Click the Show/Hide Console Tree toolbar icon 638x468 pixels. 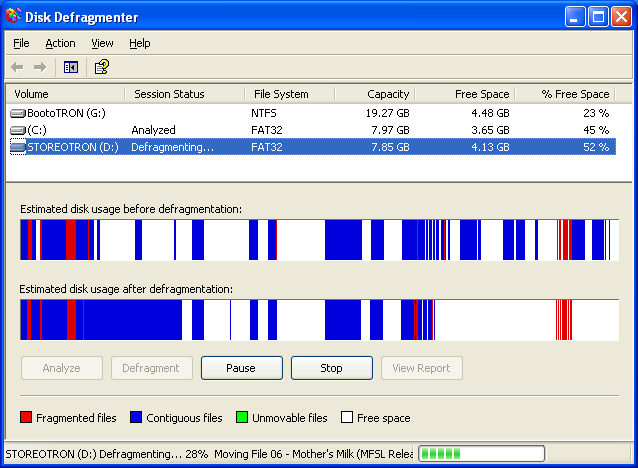click(71, 67)
